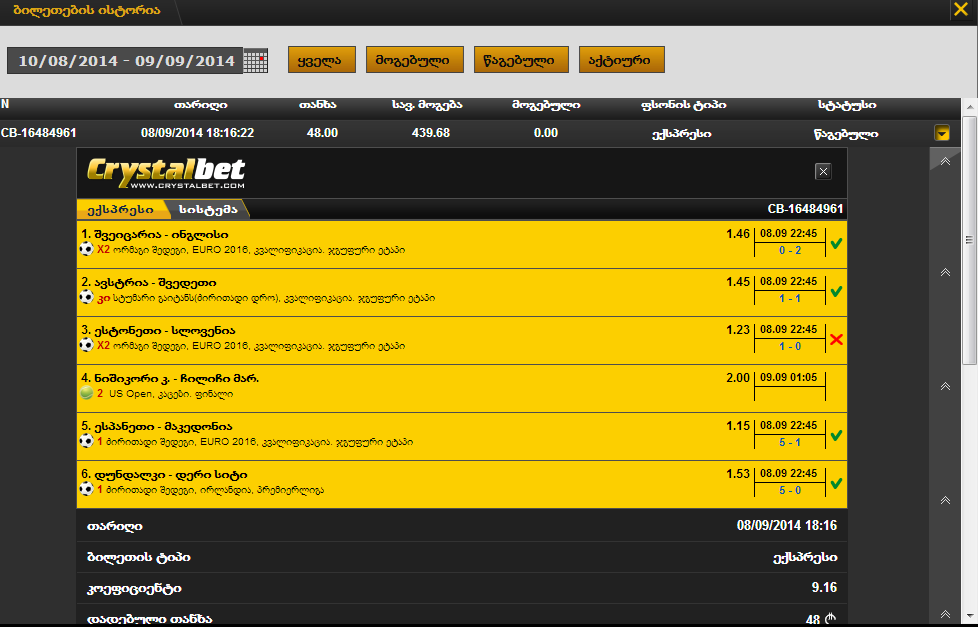This screenshot has width=978, height=627.
Task: Open the calendar date picker icon
Action: 255,61
